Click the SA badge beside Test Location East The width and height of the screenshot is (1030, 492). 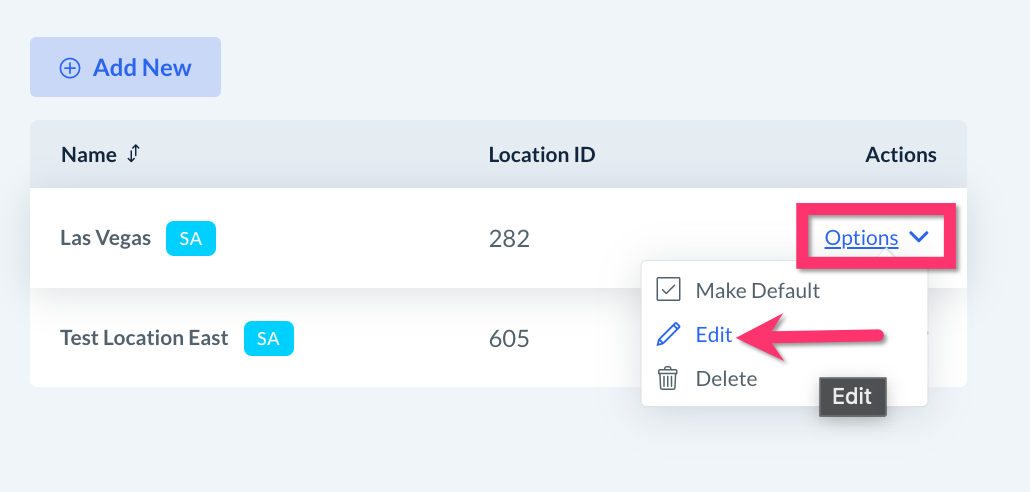(268, 338)
